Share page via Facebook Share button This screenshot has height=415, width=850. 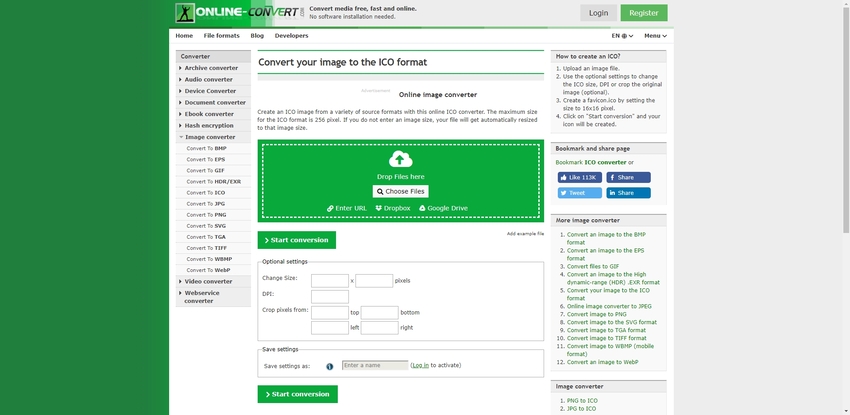[x=628, y=177]
